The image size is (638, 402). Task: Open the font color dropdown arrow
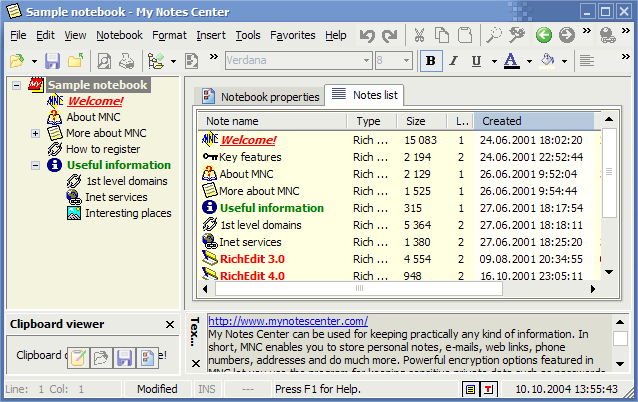tap(528, 61)
